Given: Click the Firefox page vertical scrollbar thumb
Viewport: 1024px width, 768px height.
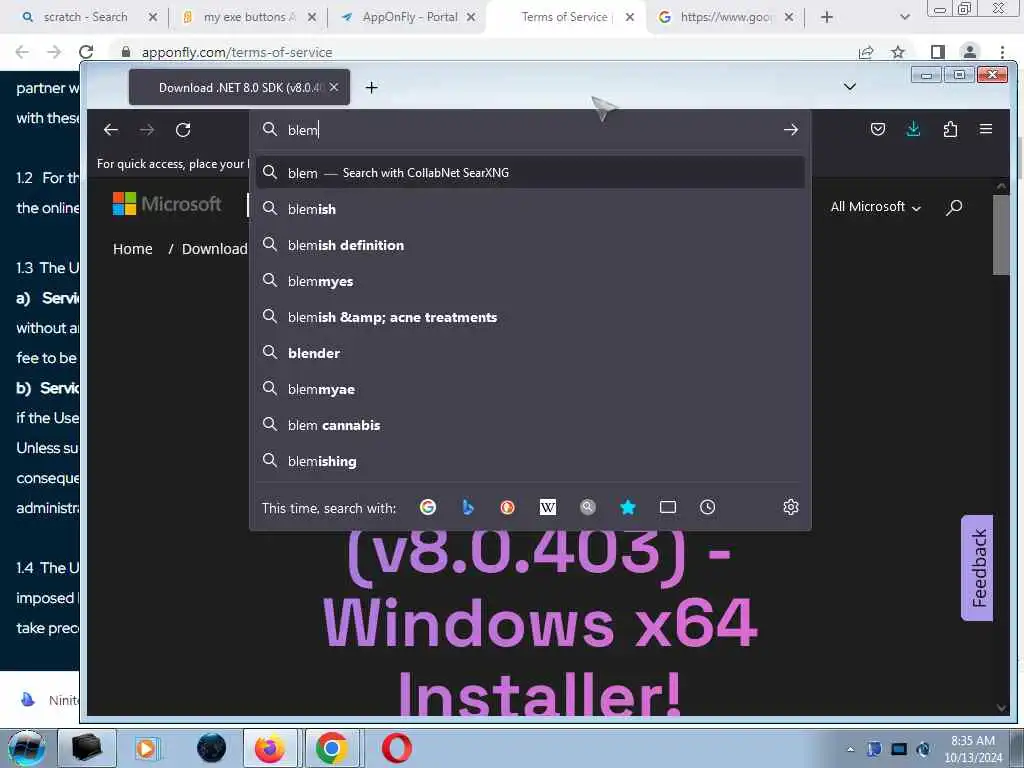Looking at the screenshot, I should point(1000,235).
